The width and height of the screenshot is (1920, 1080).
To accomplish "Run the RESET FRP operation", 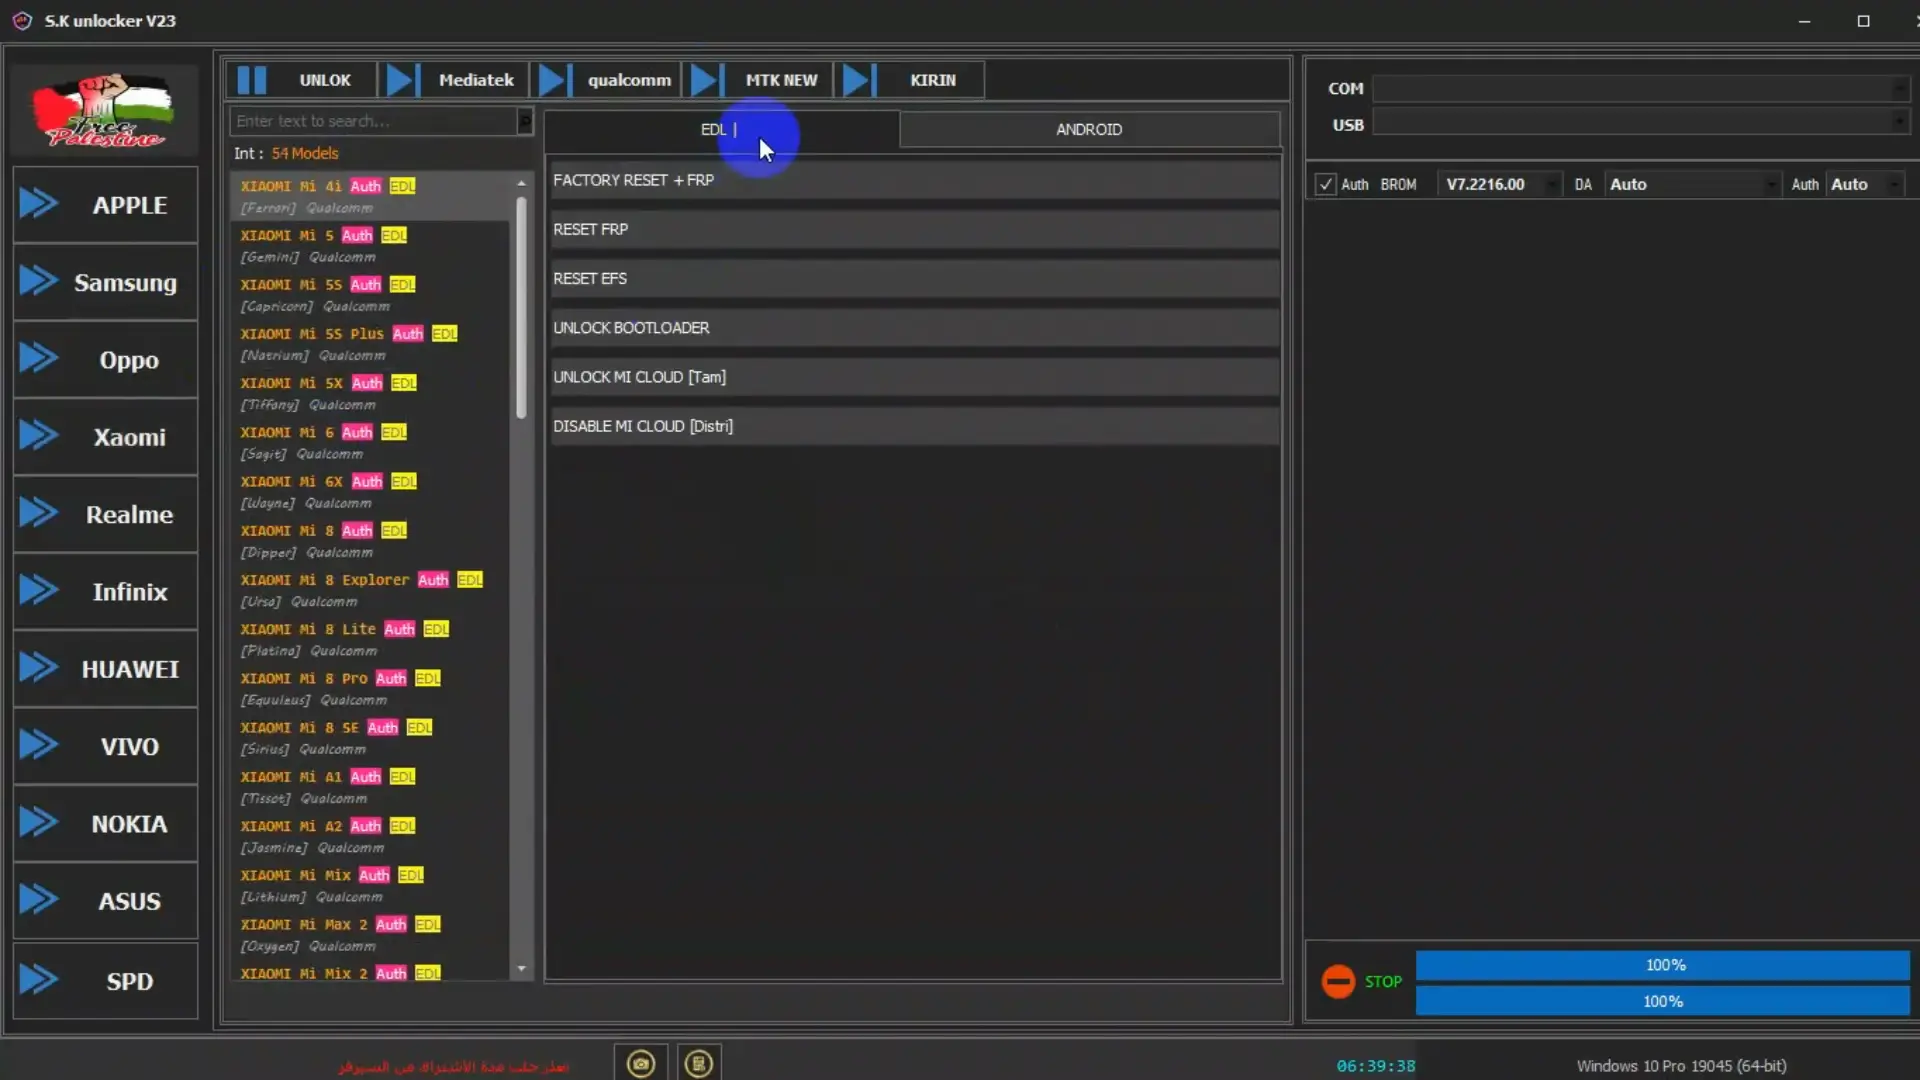I will point(914,229).
